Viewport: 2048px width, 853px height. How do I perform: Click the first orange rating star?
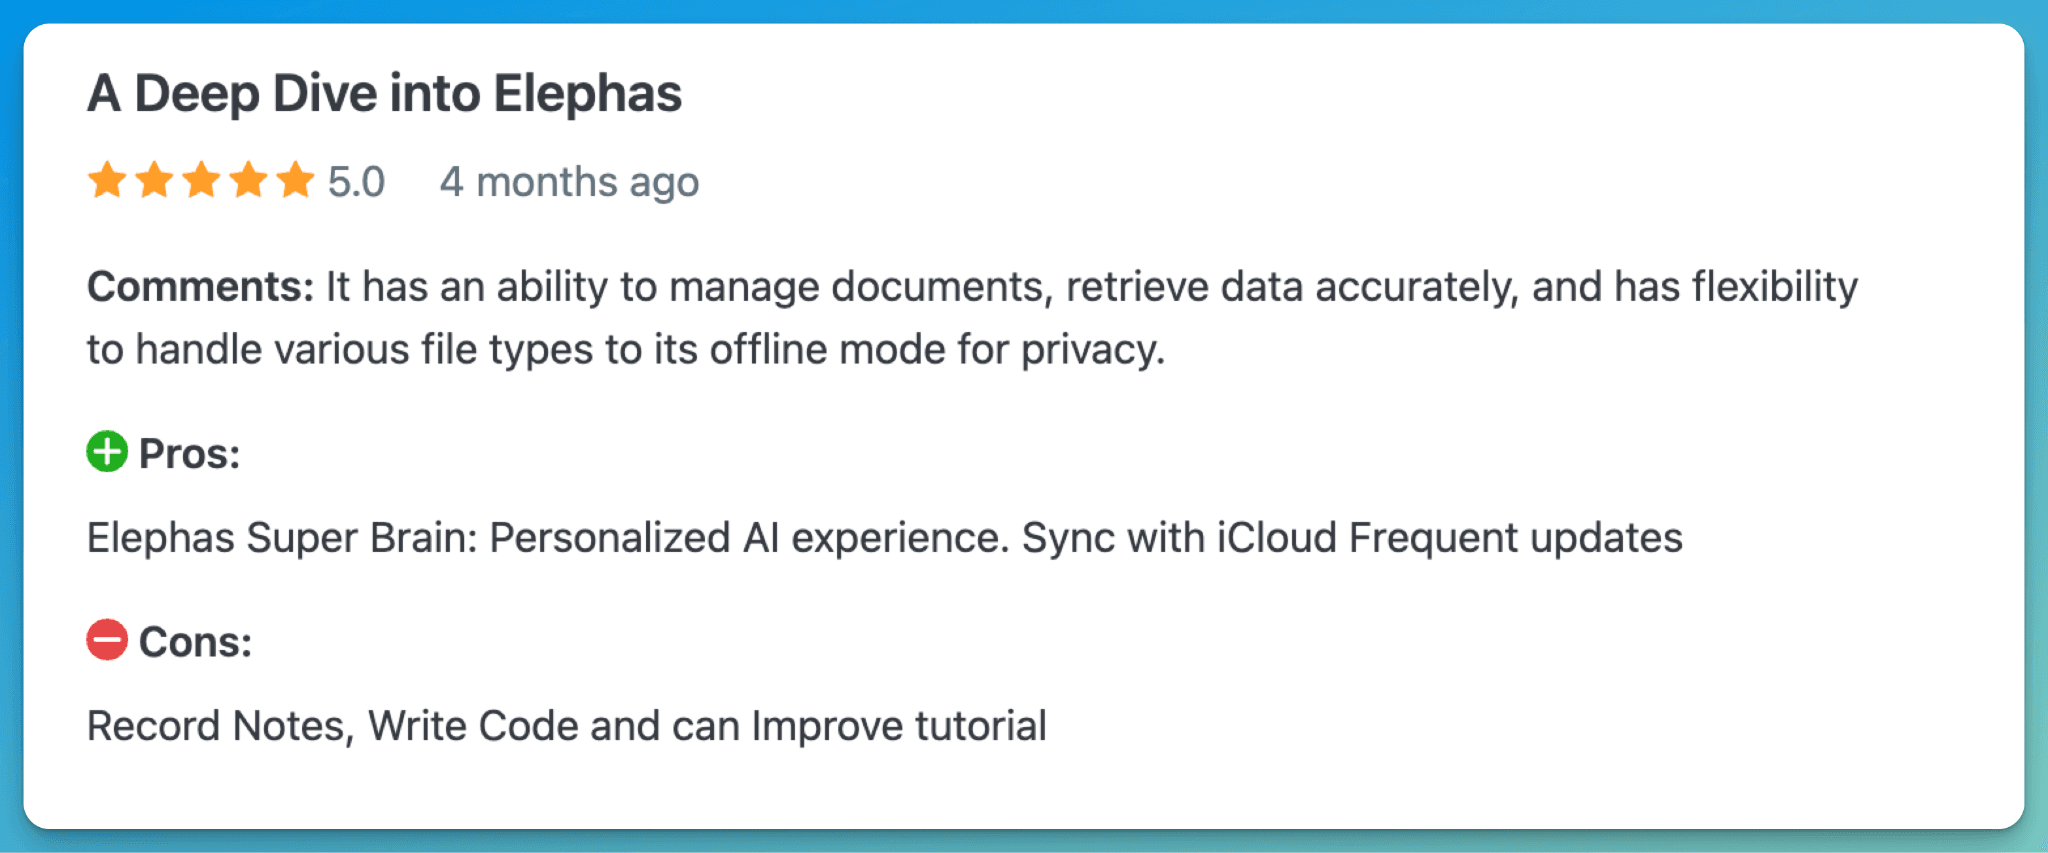[x=107, y=181]
